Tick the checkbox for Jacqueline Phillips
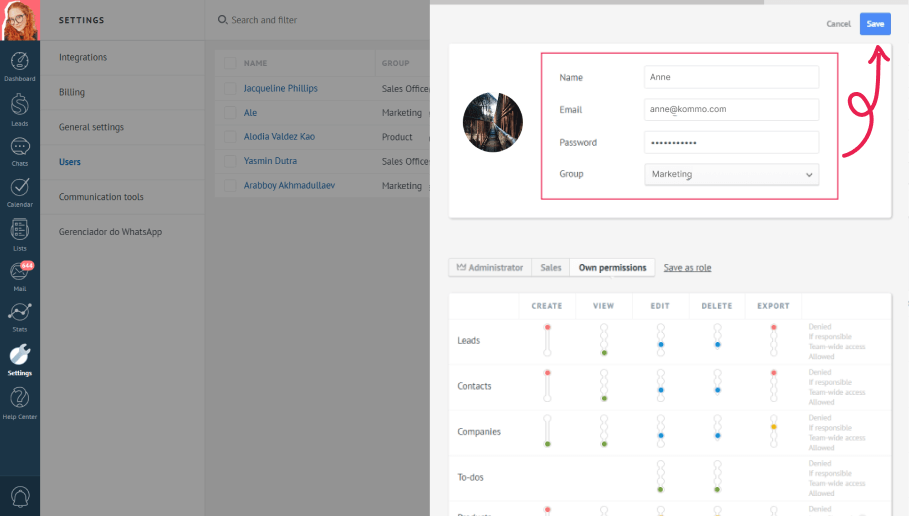Screen dimensions: 909x516 (x=230, y=88)
